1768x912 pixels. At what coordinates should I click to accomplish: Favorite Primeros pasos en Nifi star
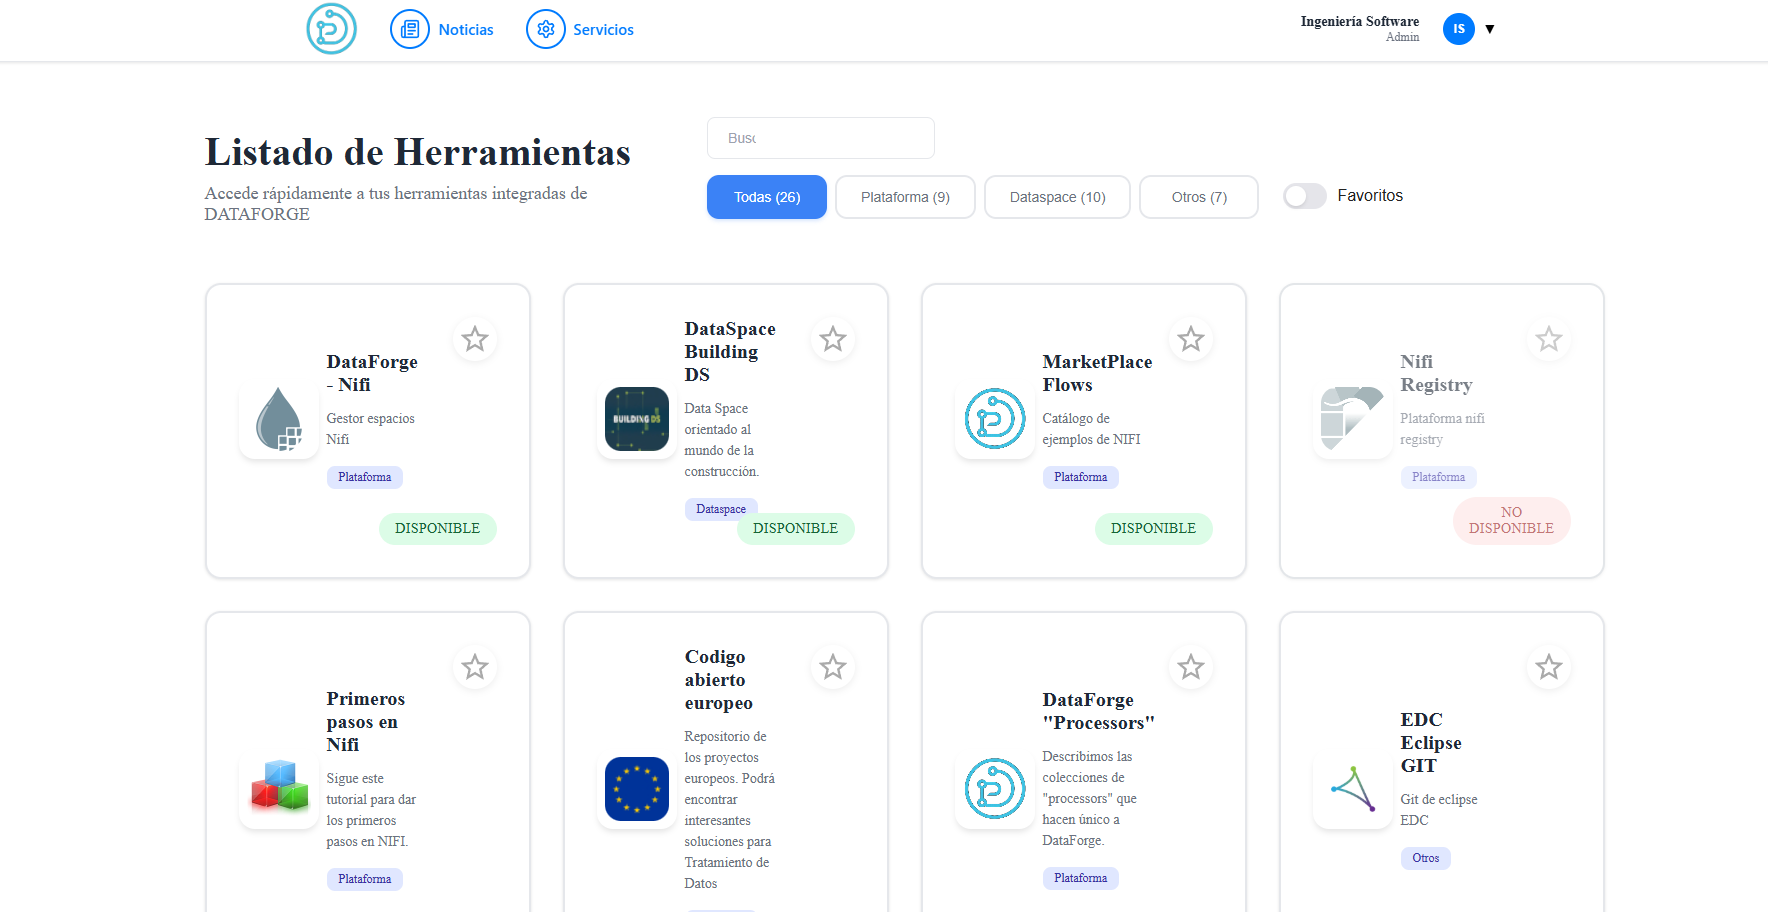tap(475, 667)
